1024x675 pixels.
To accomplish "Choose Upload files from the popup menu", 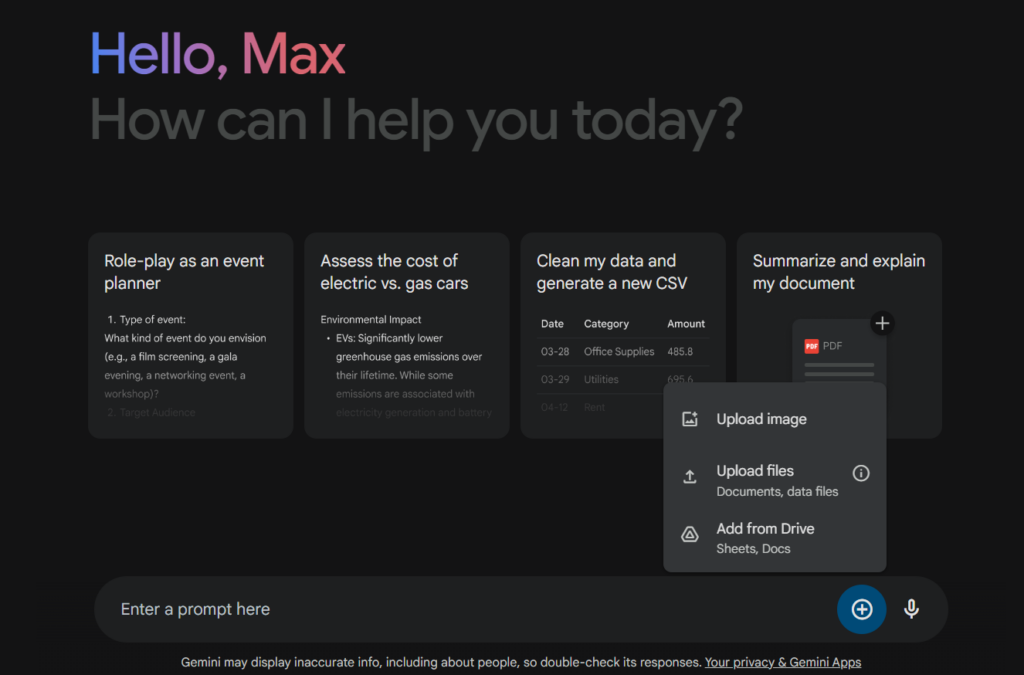I will click(755, 471).
